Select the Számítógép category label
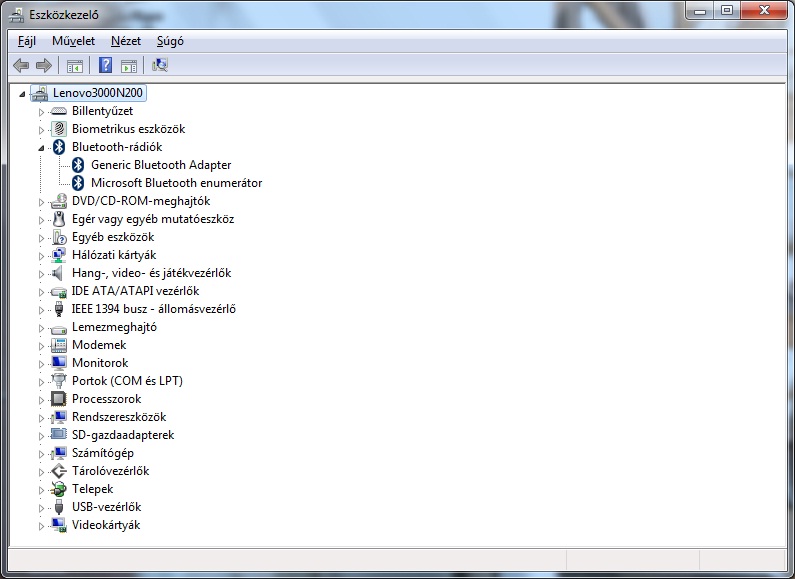The image size is (795, 579). pos(103,453)
